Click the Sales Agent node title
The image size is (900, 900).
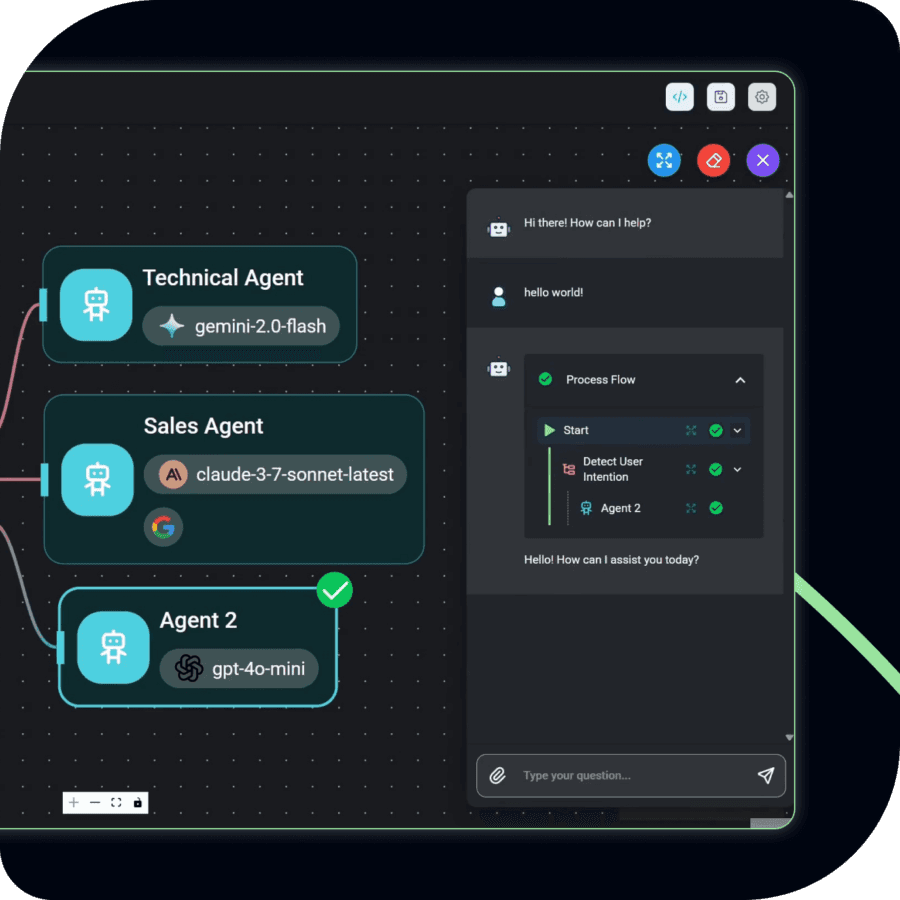(203, 426)
